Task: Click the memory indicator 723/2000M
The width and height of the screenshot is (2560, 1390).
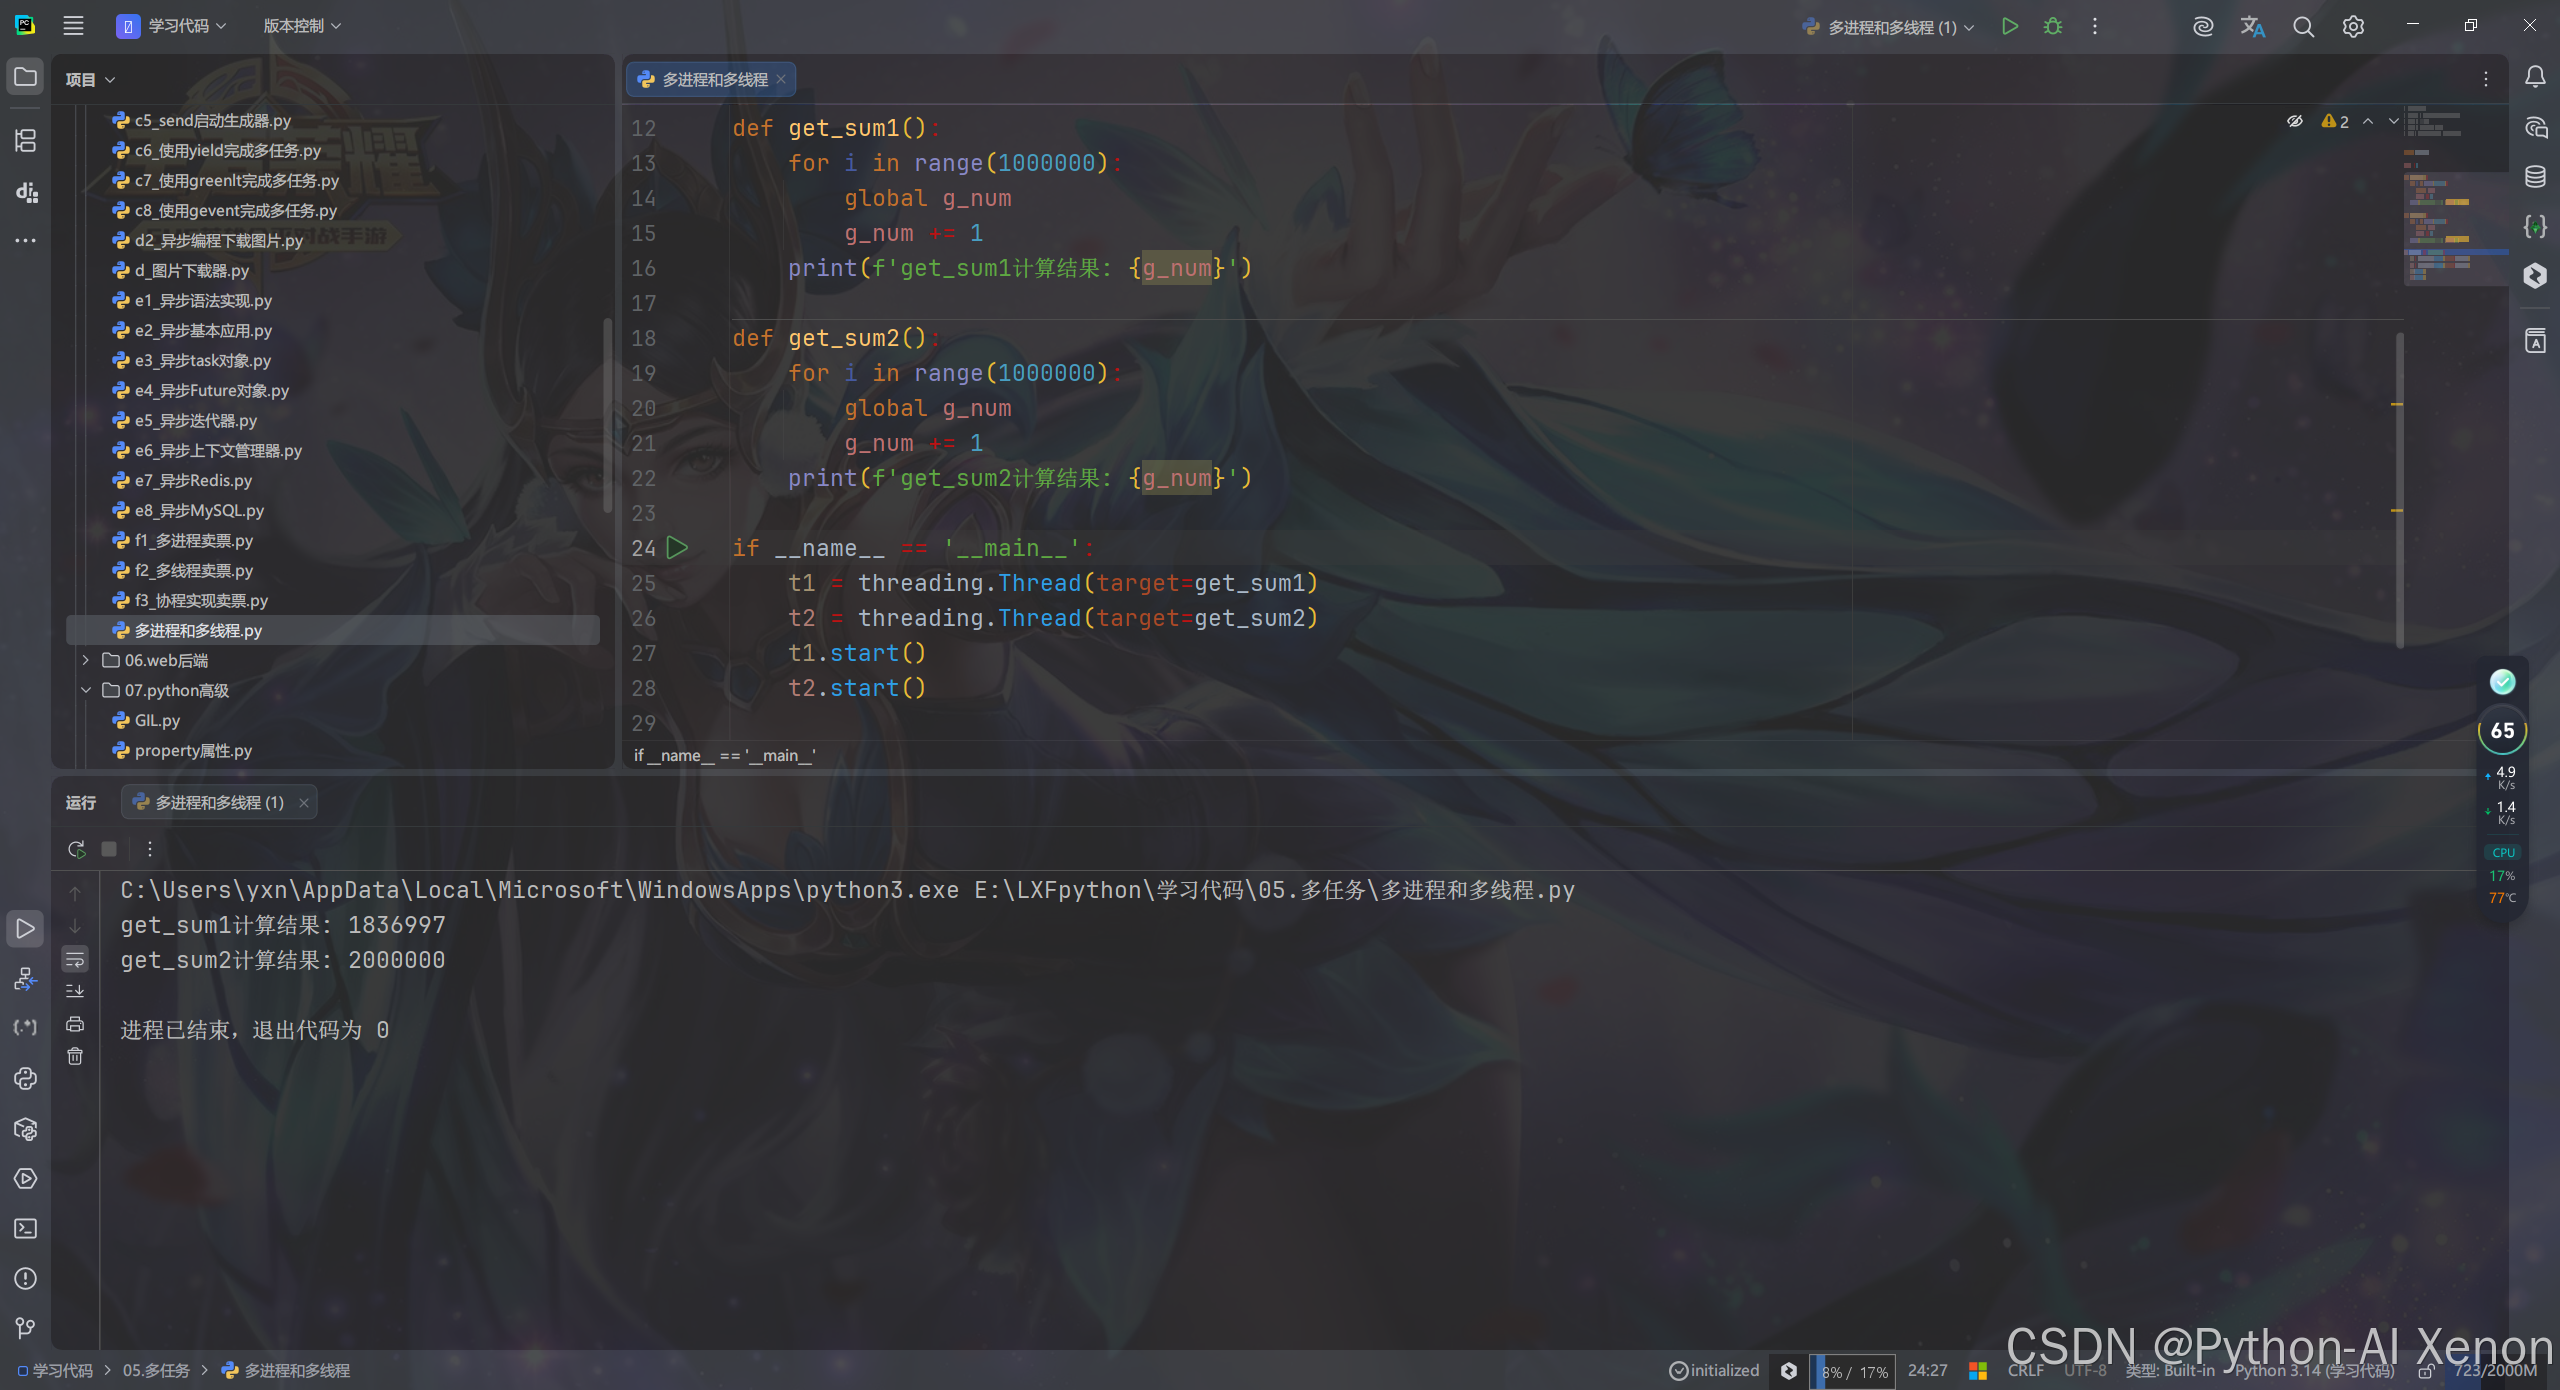Action: (2494, 1371)
